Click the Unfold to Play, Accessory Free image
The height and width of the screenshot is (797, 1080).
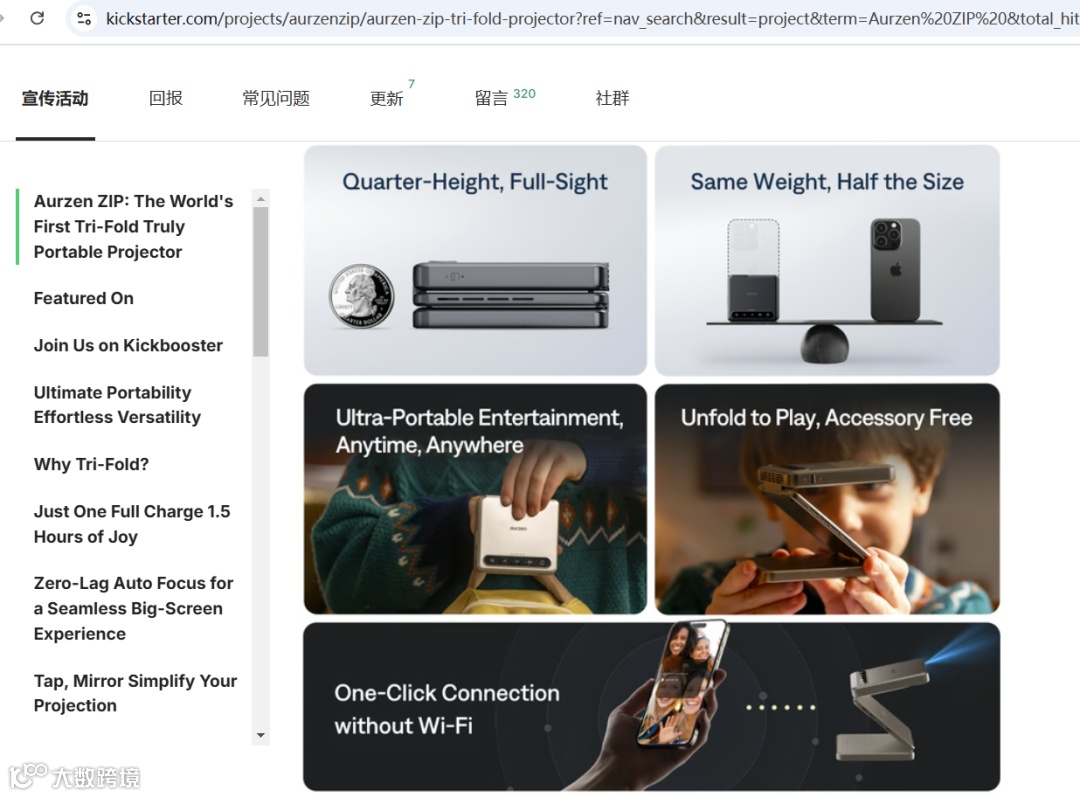coord(827,499)
